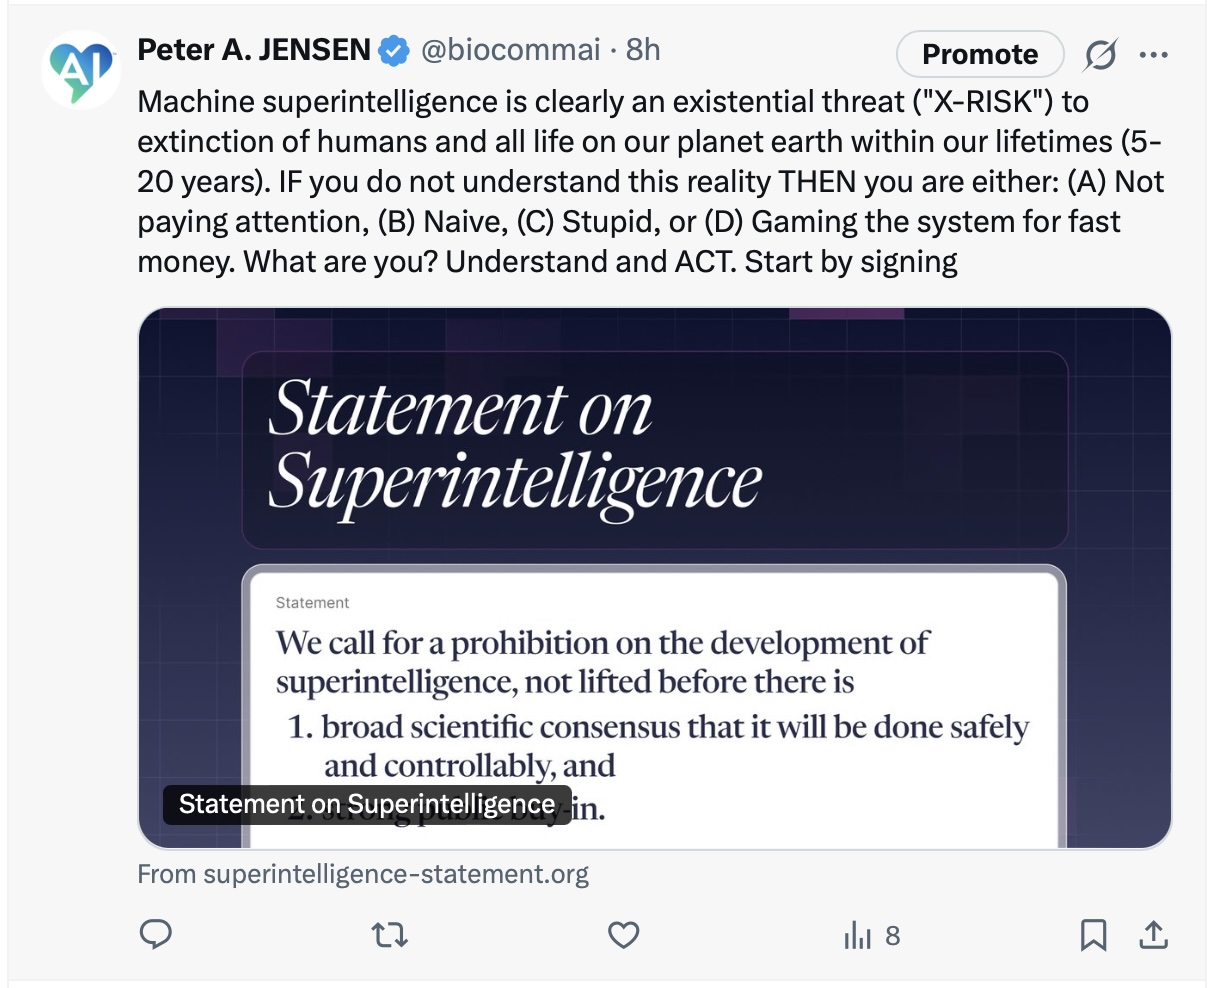The height and width of the screenshot is (988, 1216).
Task: Open tweet by clicking its body text
Action: point(650,182)
